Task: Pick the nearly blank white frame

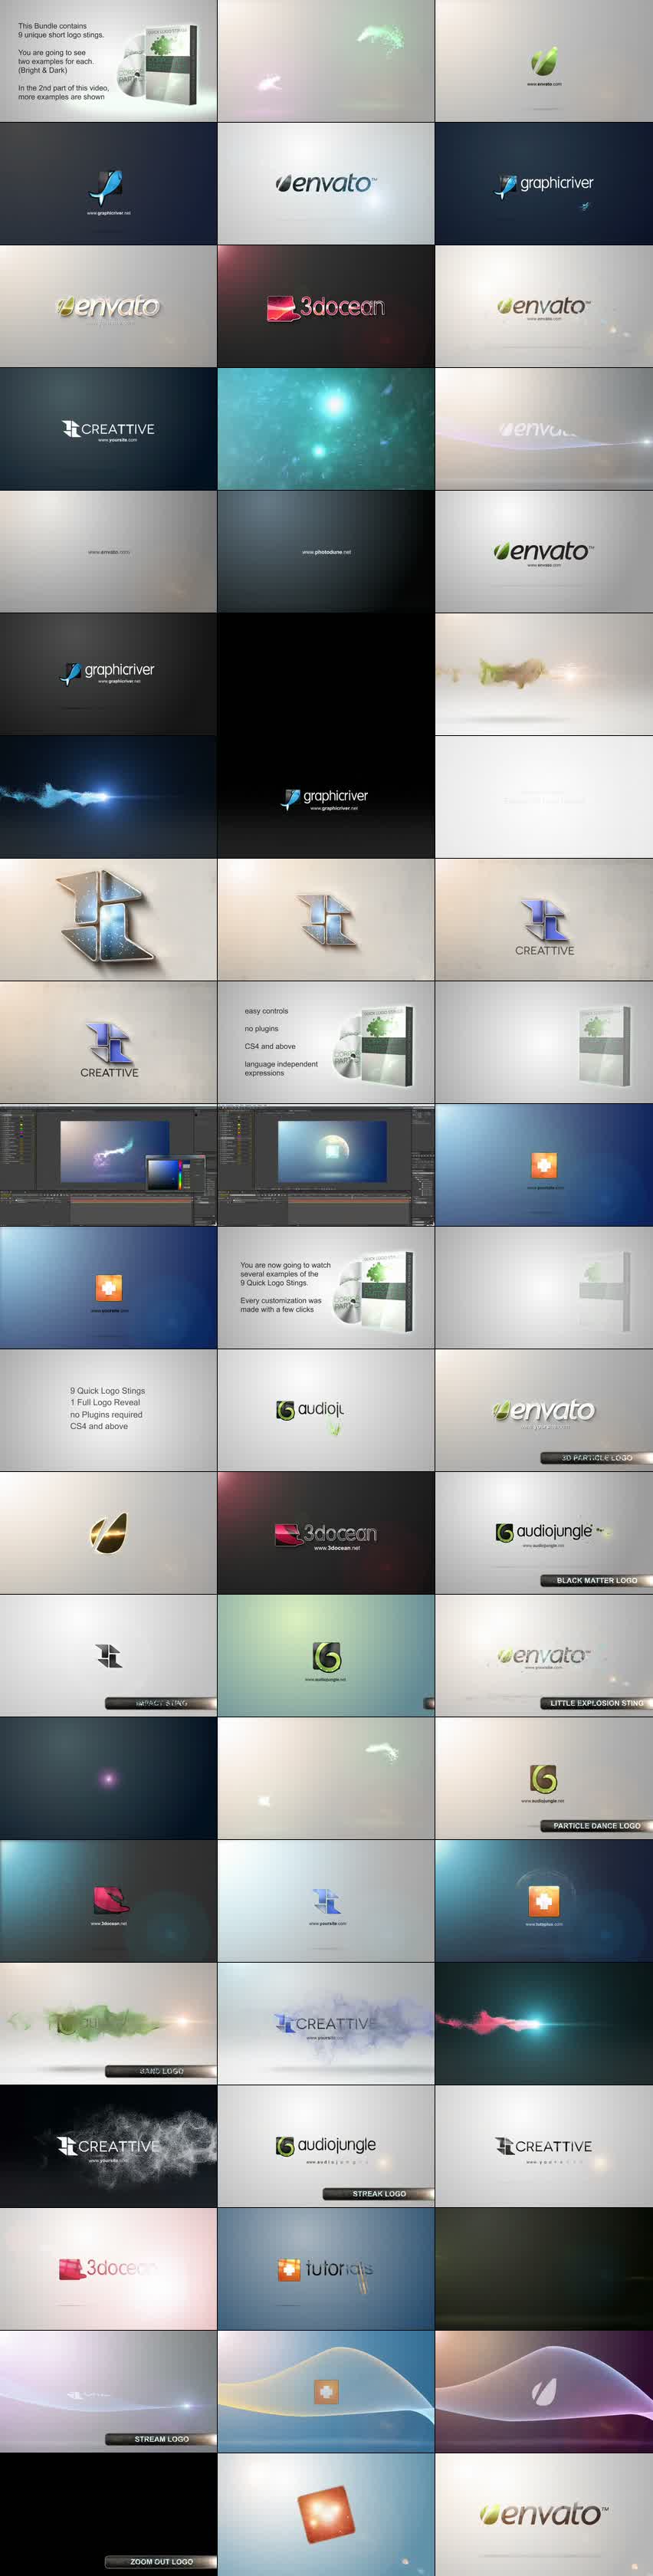Action: click(544, 797)
